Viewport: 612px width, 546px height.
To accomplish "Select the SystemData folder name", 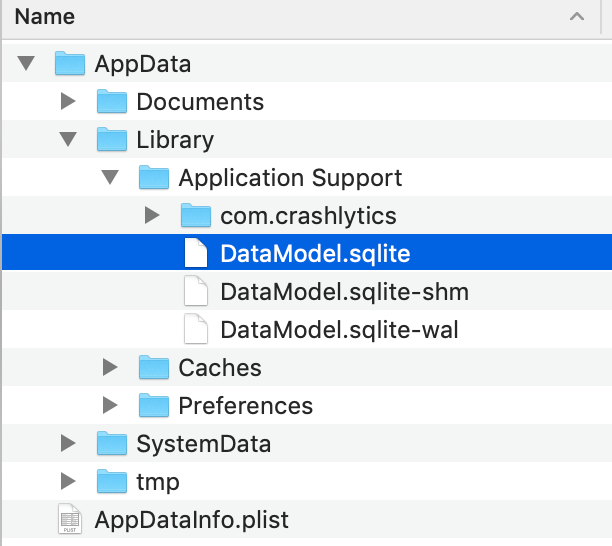I will coord(204,444).
